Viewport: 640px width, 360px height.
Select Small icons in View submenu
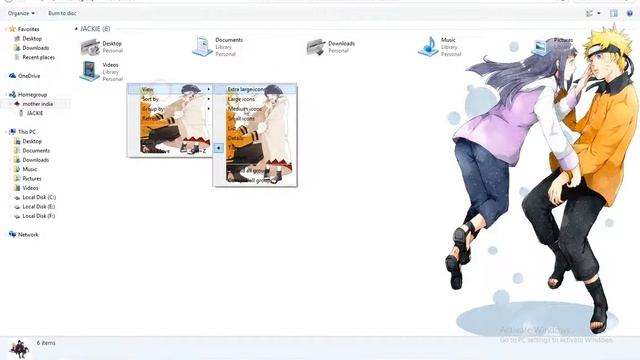[255, 118]
